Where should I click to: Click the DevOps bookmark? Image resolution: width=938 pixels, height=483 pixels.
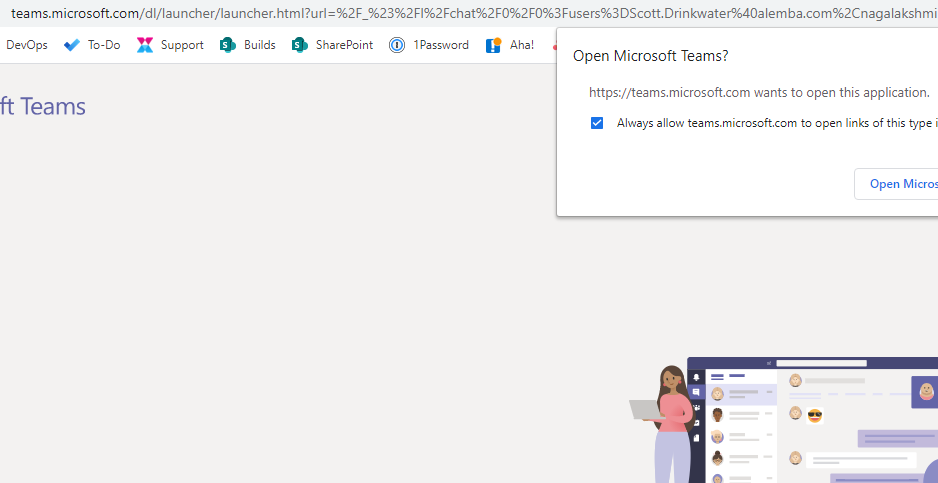(26, 45)
